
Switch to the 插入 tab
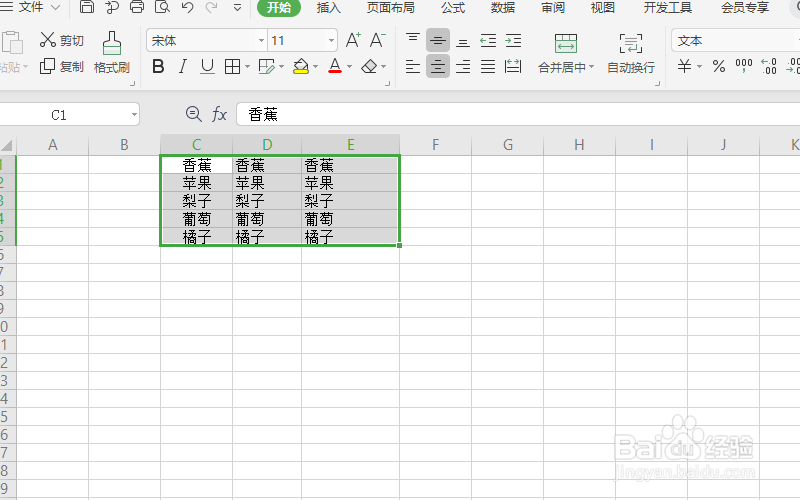[328, 7]
